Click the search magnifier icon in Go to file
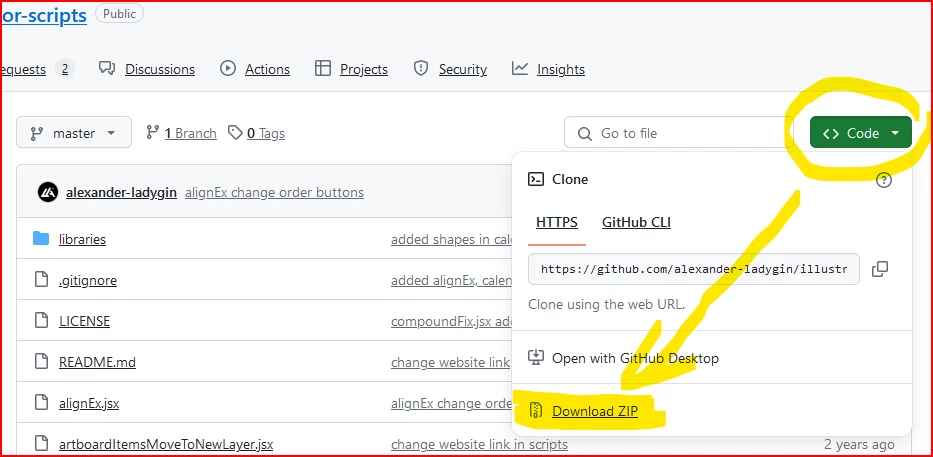The height and width of the screenshot is (457, 933). [585, 133]
